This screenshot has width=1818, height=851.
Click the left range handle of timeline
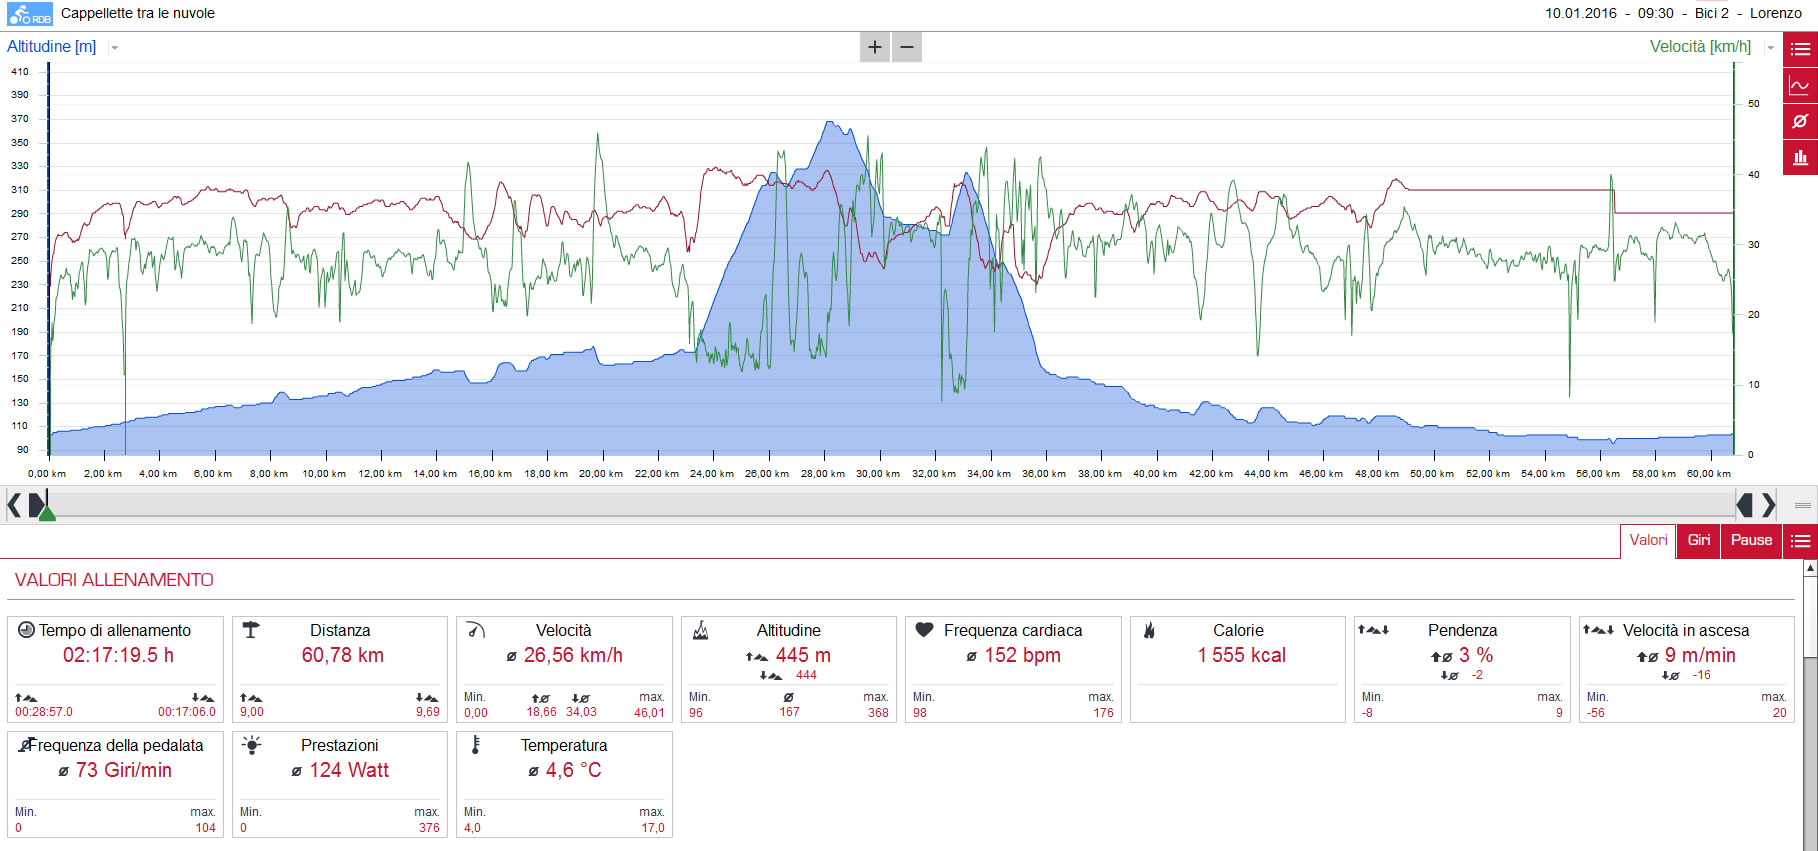pyautogui.click(x=36, y=505)
